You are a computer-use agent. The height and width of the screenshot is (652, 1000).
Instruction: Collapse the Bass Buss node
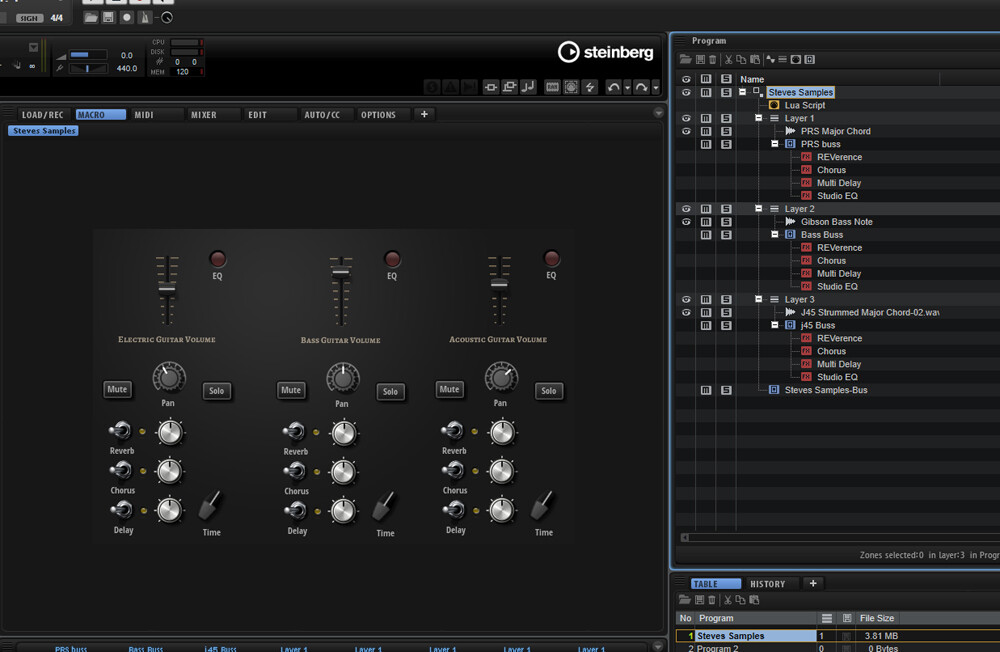[x=774, y=234]
